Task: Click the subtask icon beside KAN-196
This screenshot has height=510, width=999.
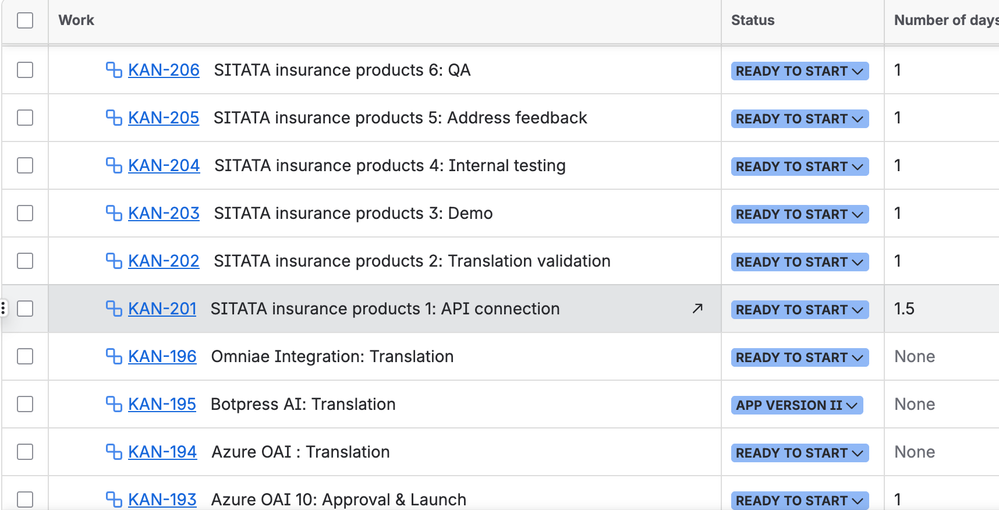Action: pyautogui.click(x=114, y=357)
